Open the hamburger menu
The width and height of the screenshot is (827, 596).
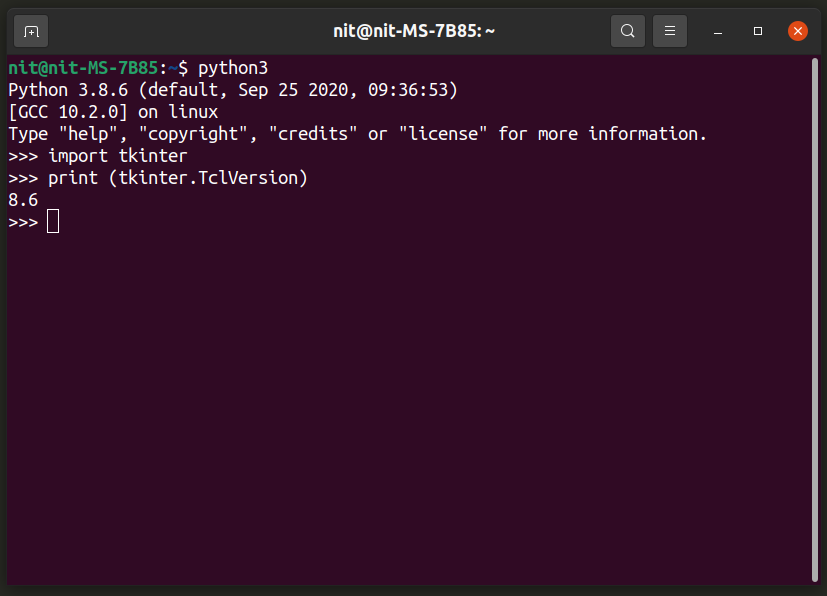tap(670, 31)
